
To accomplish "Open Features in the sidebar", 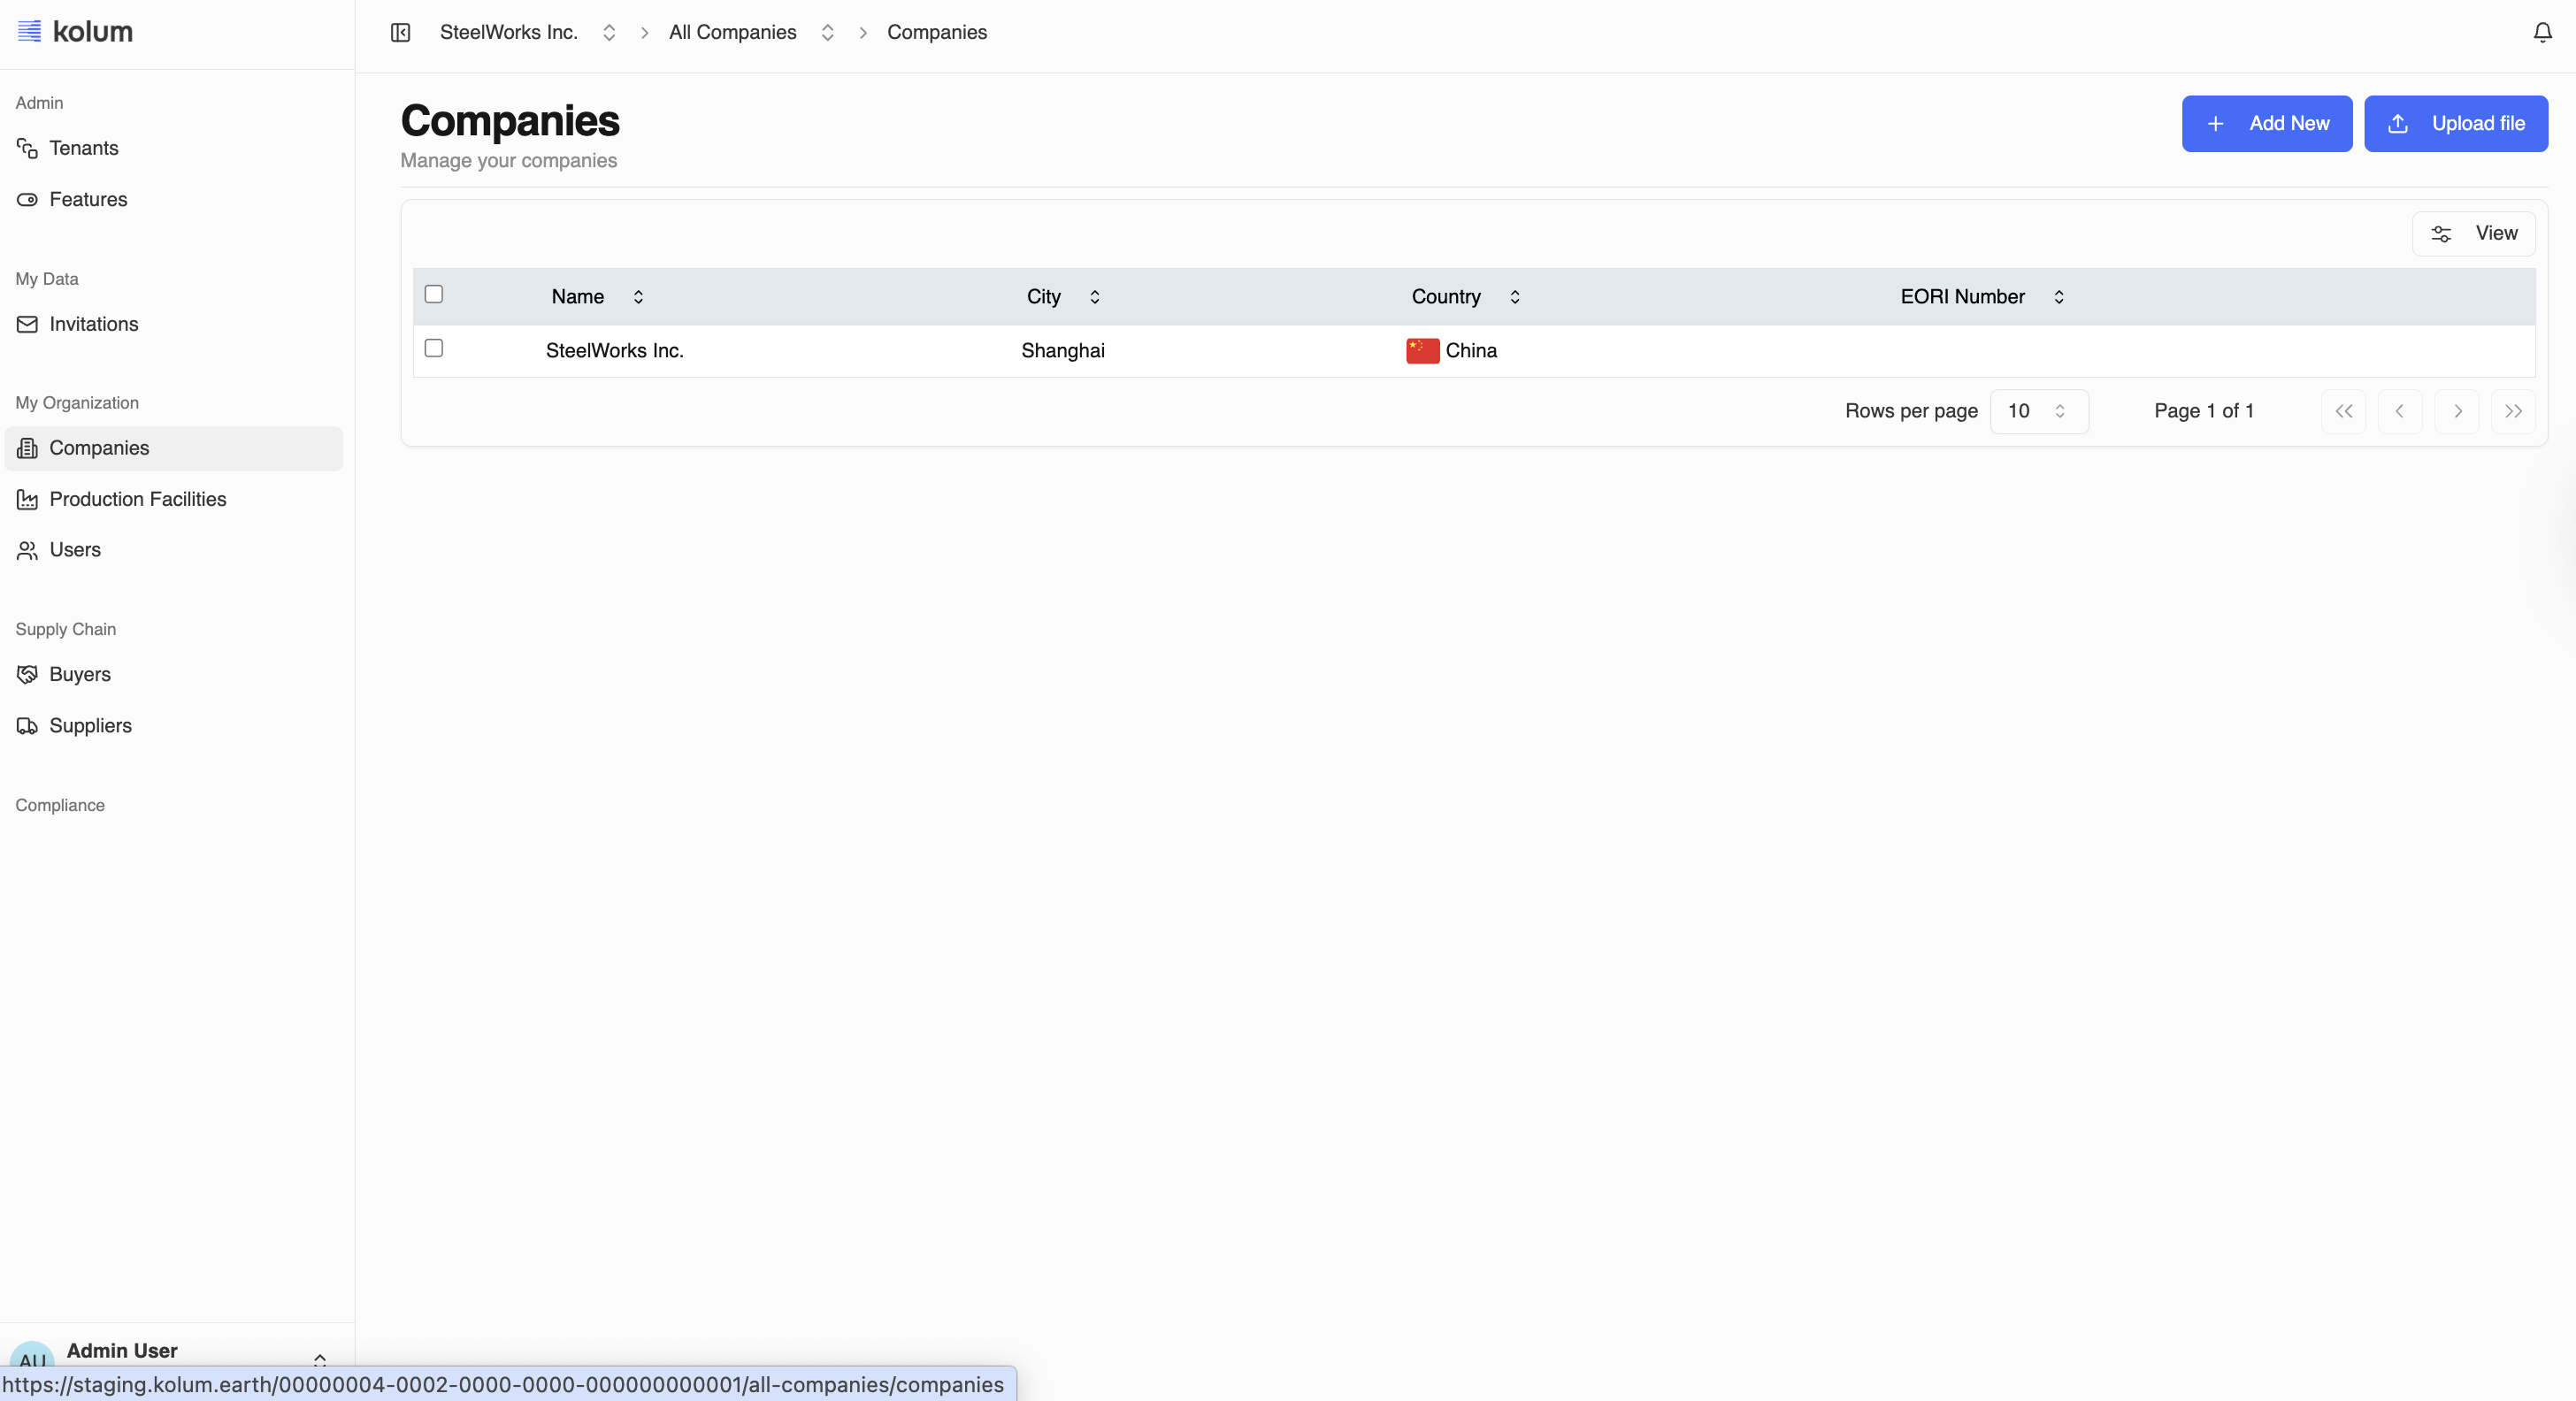I will click(88, 199).
